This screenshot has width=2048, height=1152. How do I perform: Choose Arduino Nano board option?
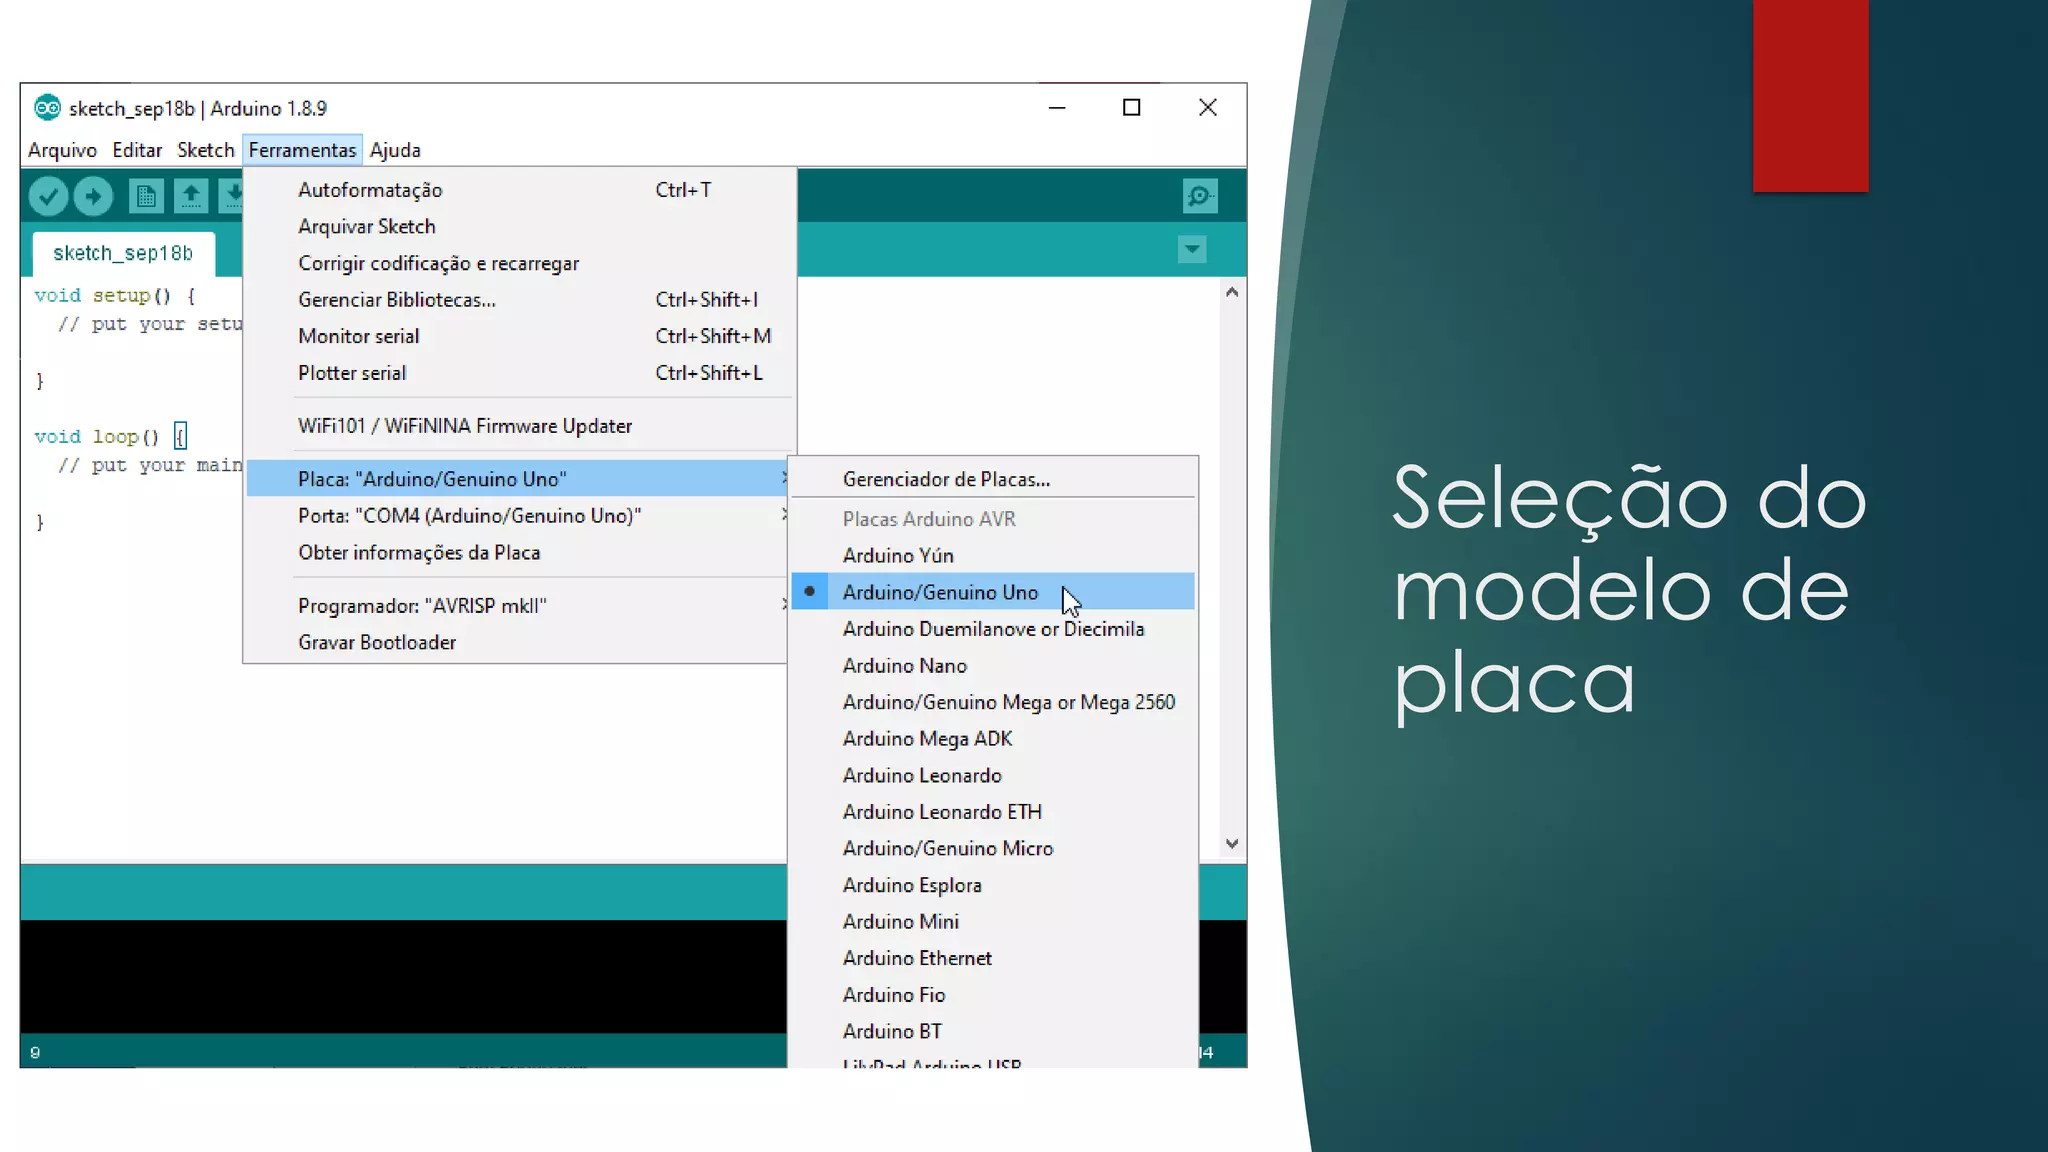tap(904, 666)
